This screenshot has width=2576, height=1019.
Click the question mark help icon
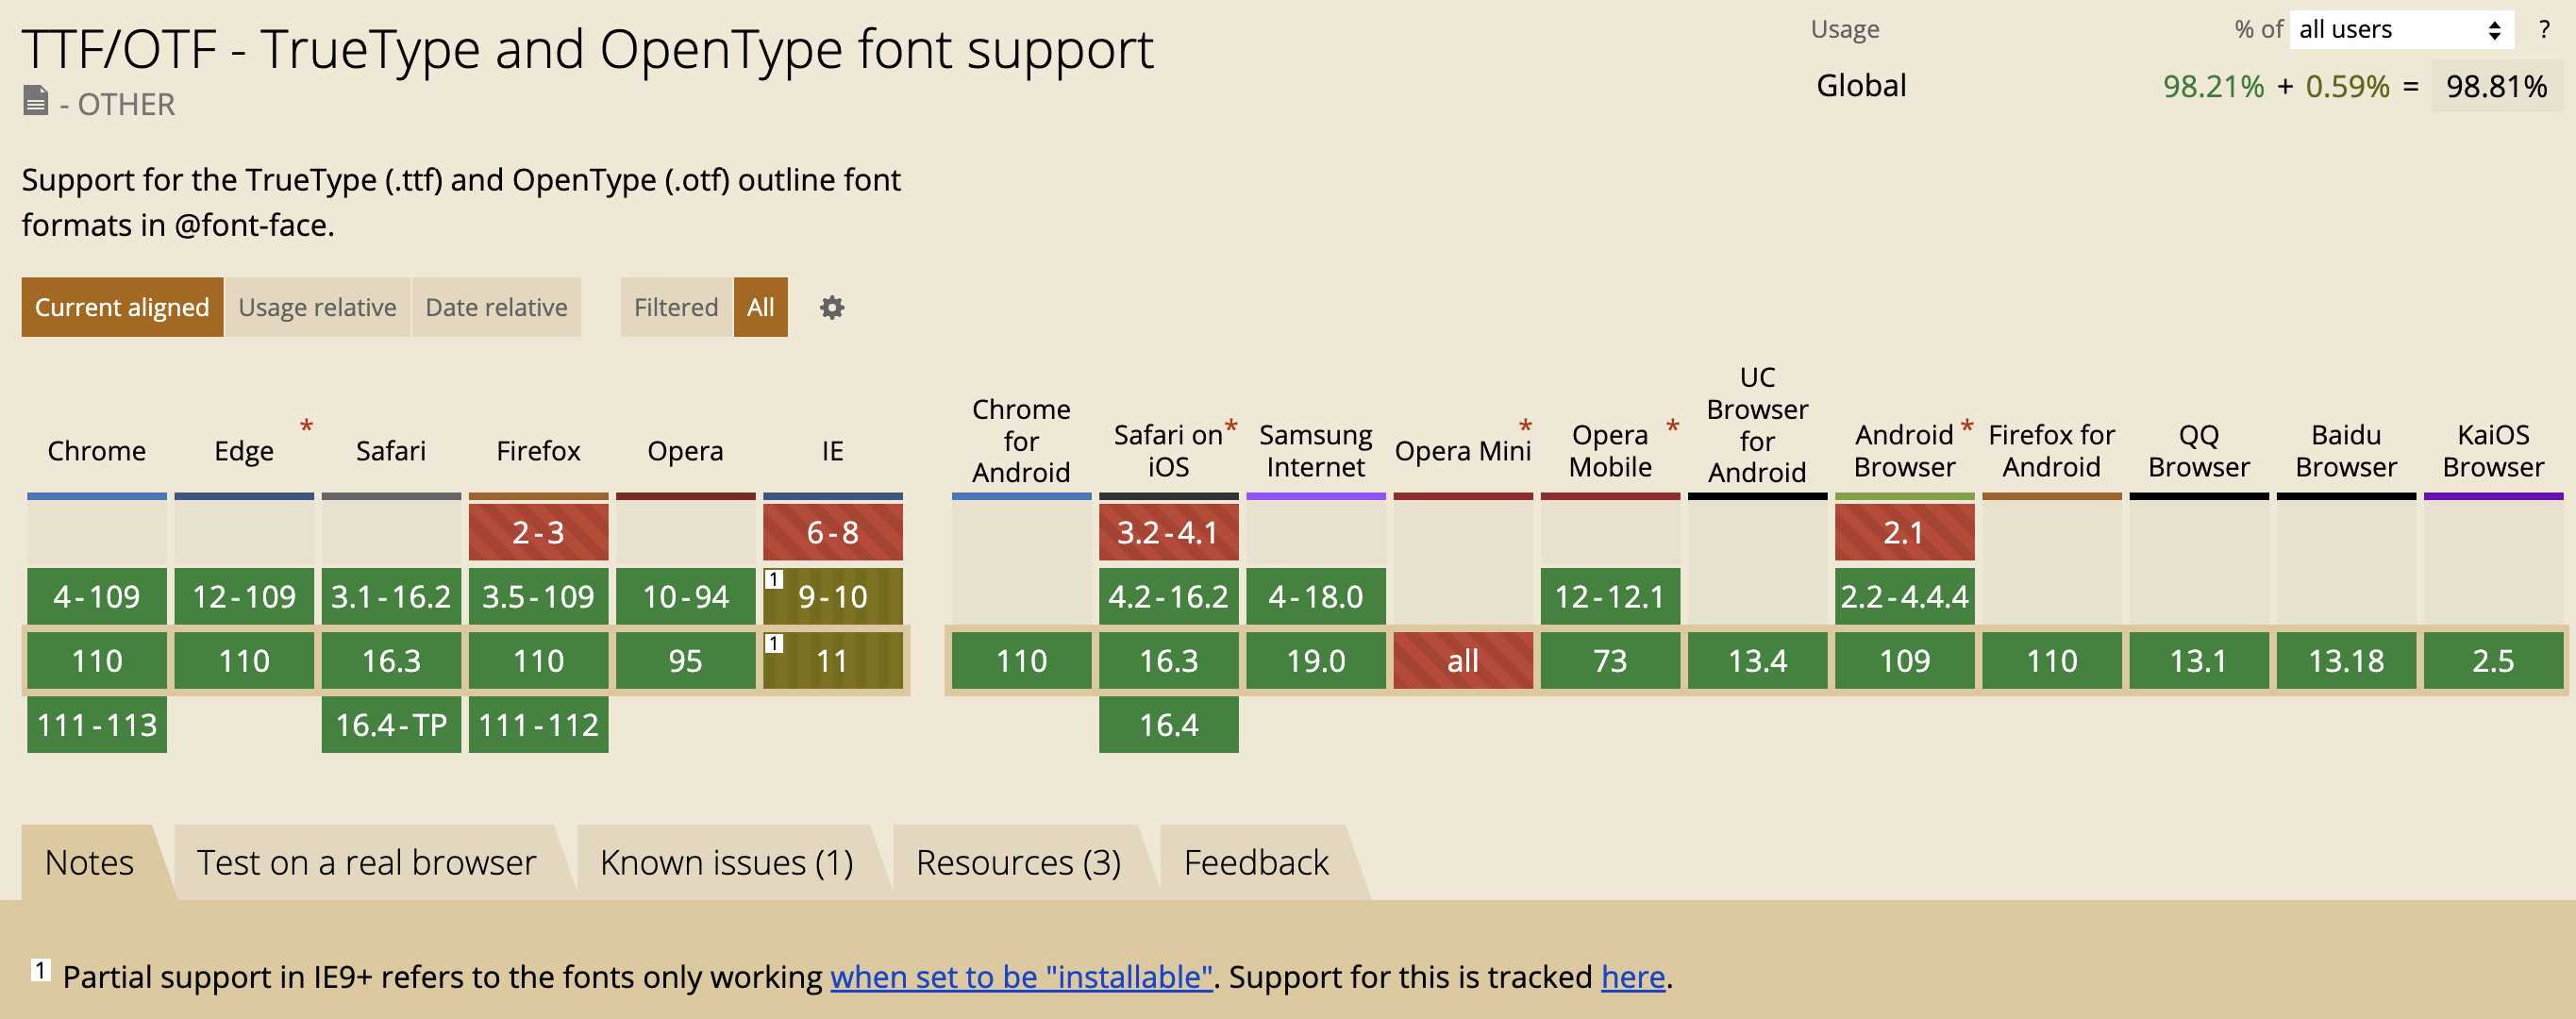[2544, 30]
